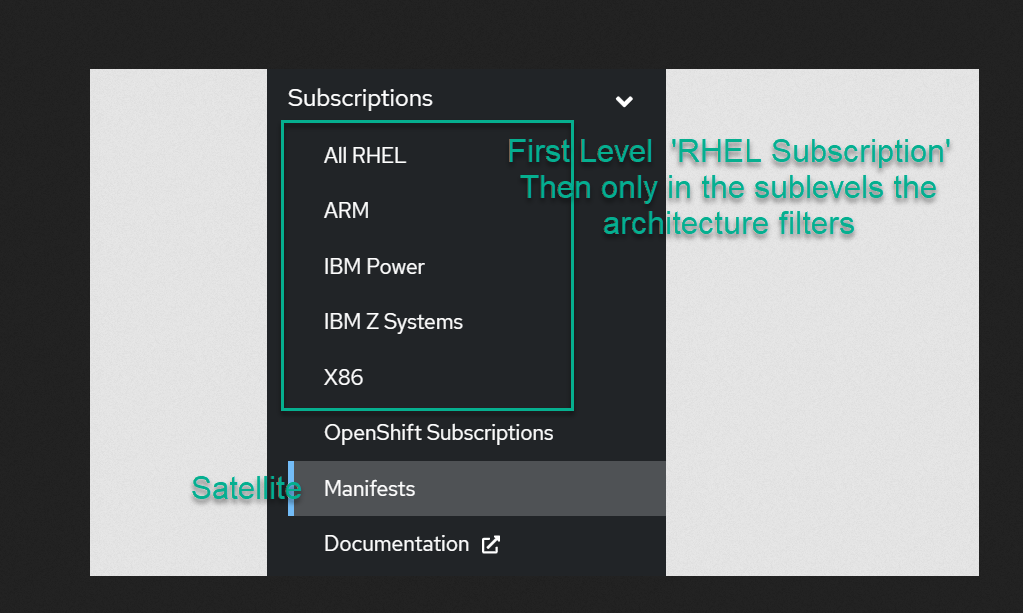Open OpenShift Subscriptions
Viewport: 1023px width, 613px height.
pyautogui.click(x=438, y=433)
